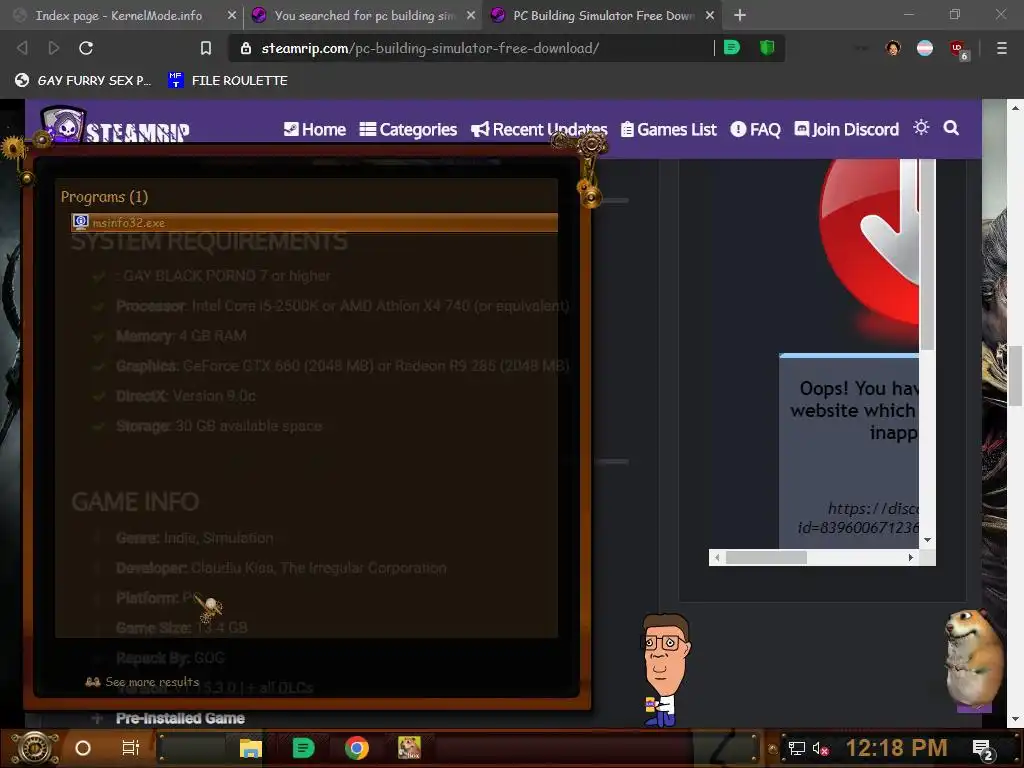Click the Hank Hill cartoon desktop character

(664, 669)
